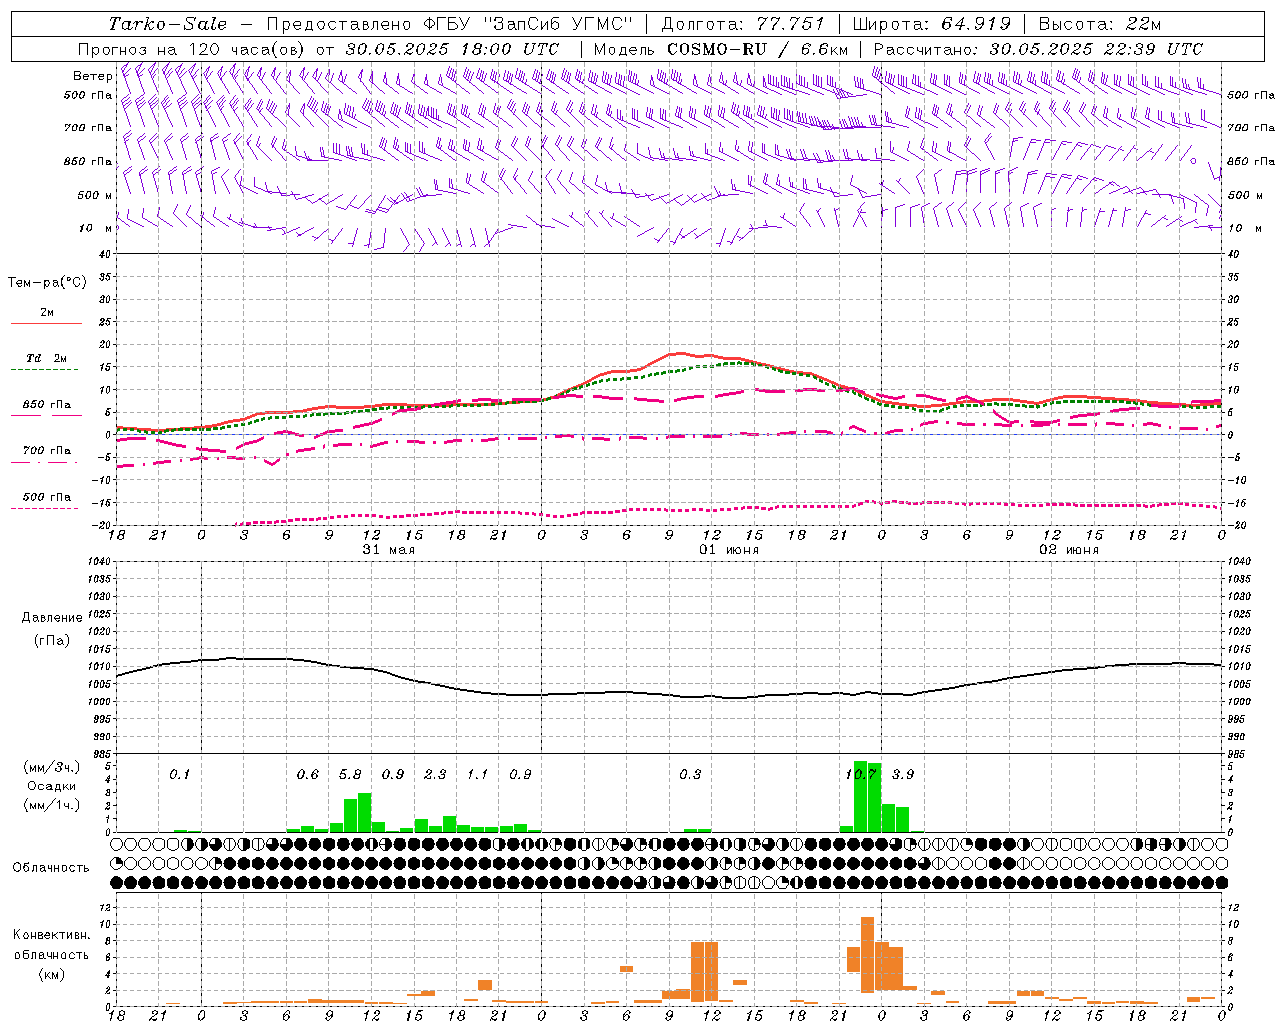The width and height of the screenshot is (1280, 1024).
Task: Select the "Долгота: 77.751" header field
Action: [743, 24]
